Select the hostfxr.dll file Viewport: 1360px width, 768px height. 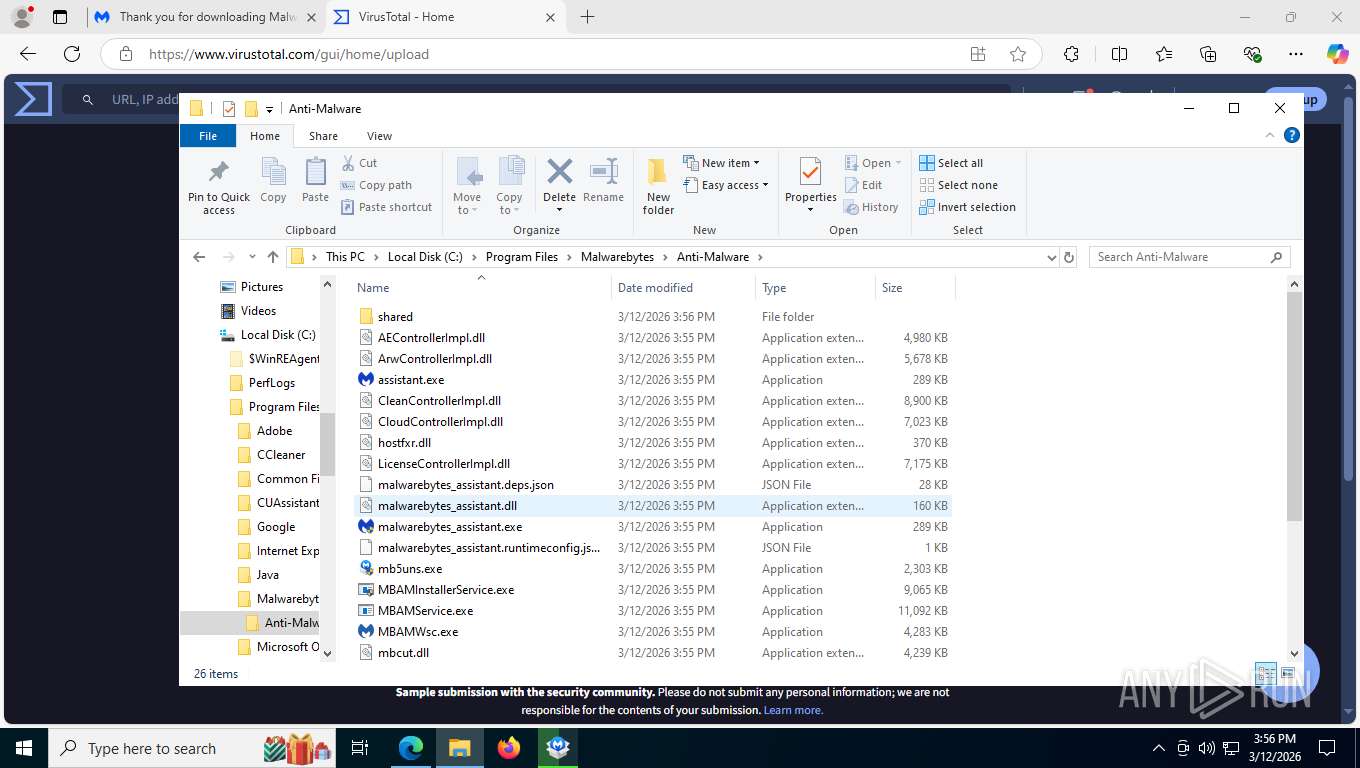pyautogui.click(x=653, y=443)
